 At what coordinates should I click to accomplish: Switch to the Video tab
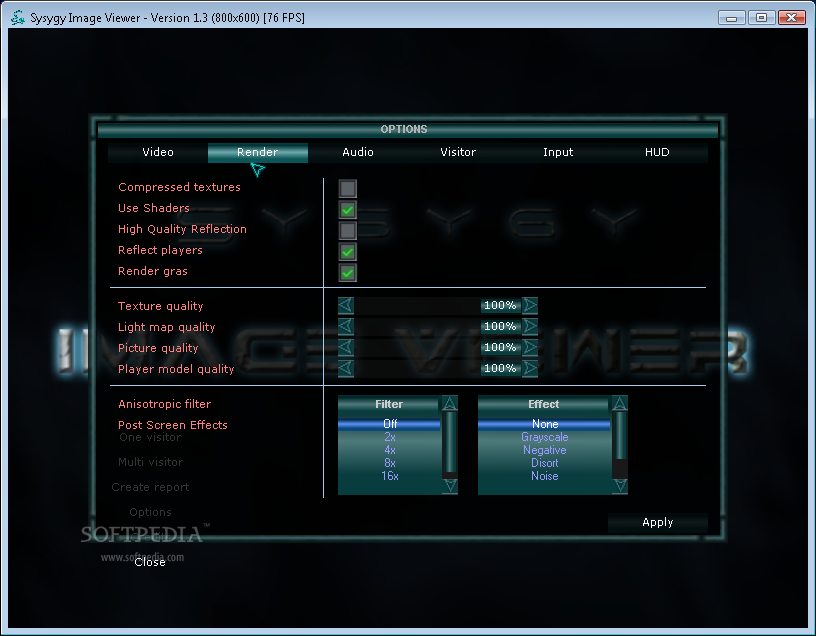(158, 152)
